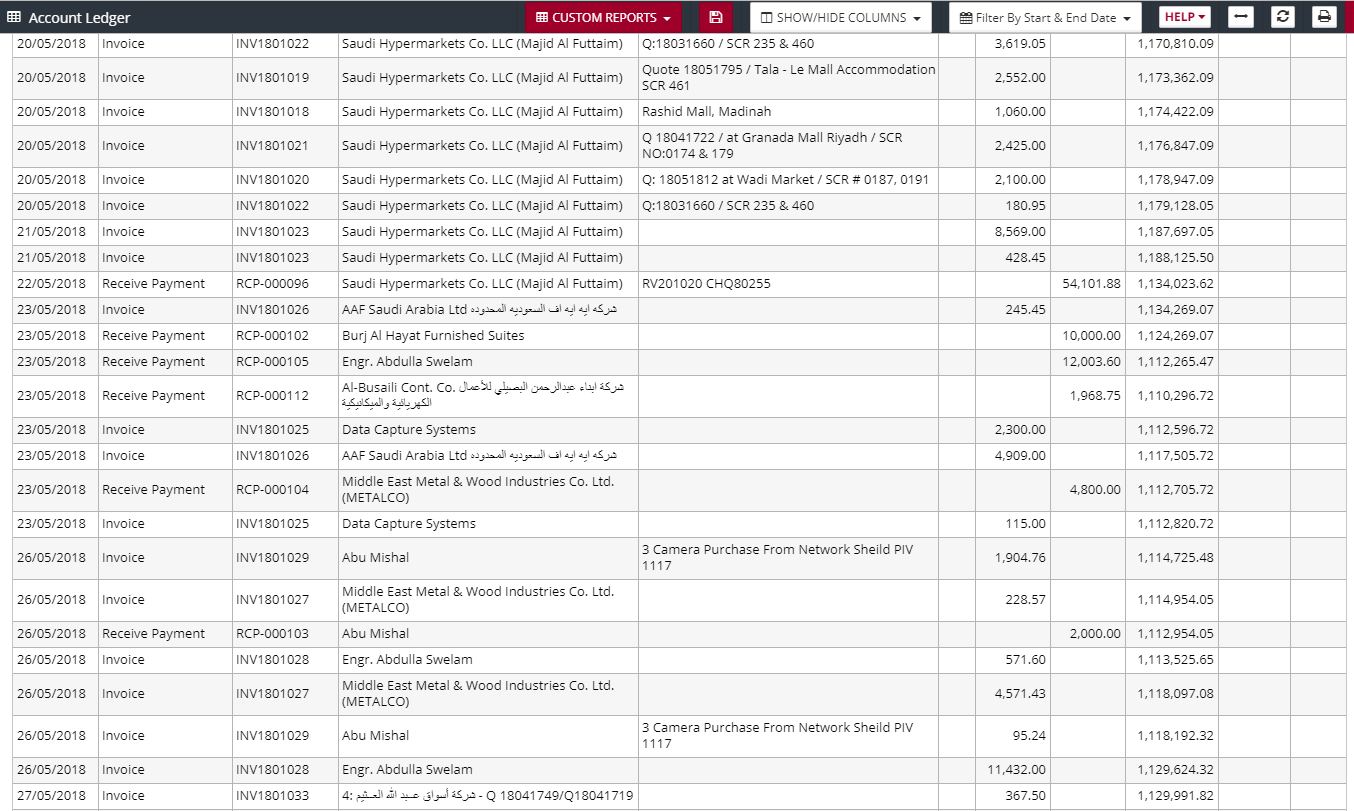Image resolution: width=1354 pixels, height=811 pixels.
Task: Click credit amount 10,000.00
Action: click(1091, 336)
